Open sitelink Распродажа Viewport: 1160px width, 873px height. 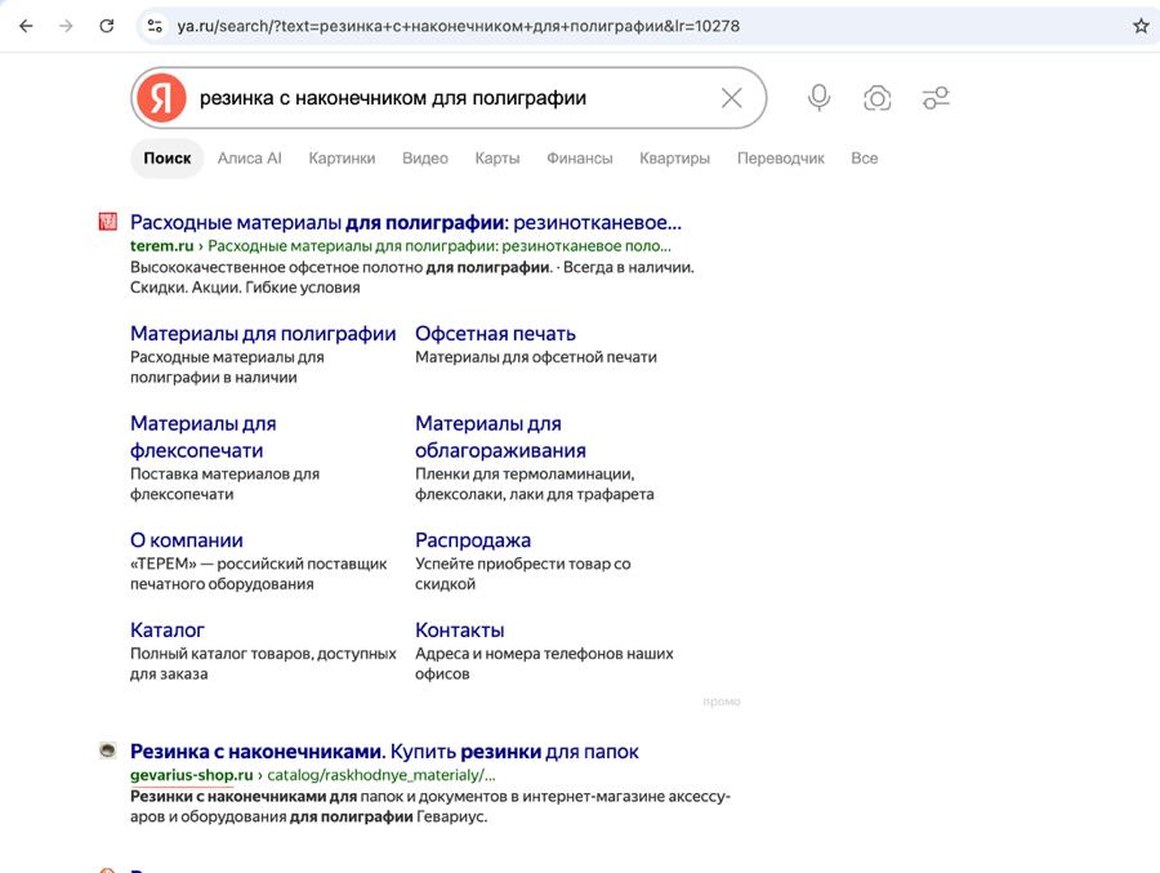[x=473, y=540]
